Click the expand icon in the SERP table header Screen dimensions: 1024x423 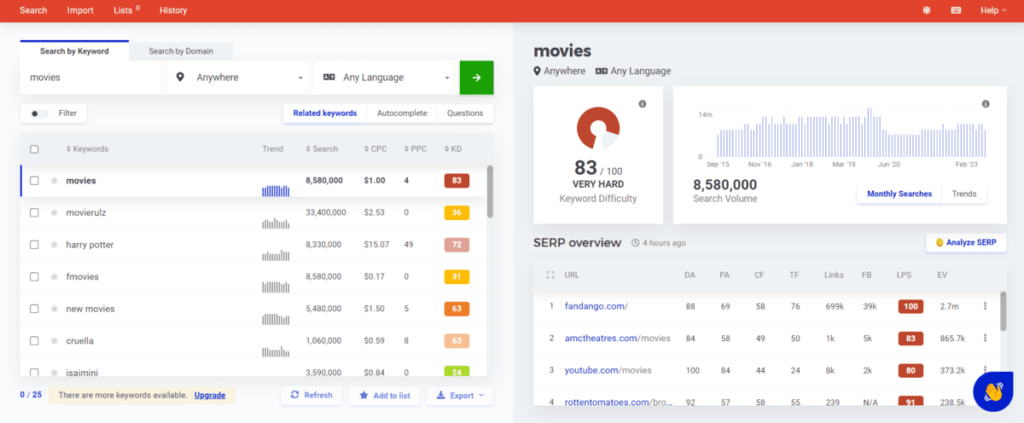[550, 275]
